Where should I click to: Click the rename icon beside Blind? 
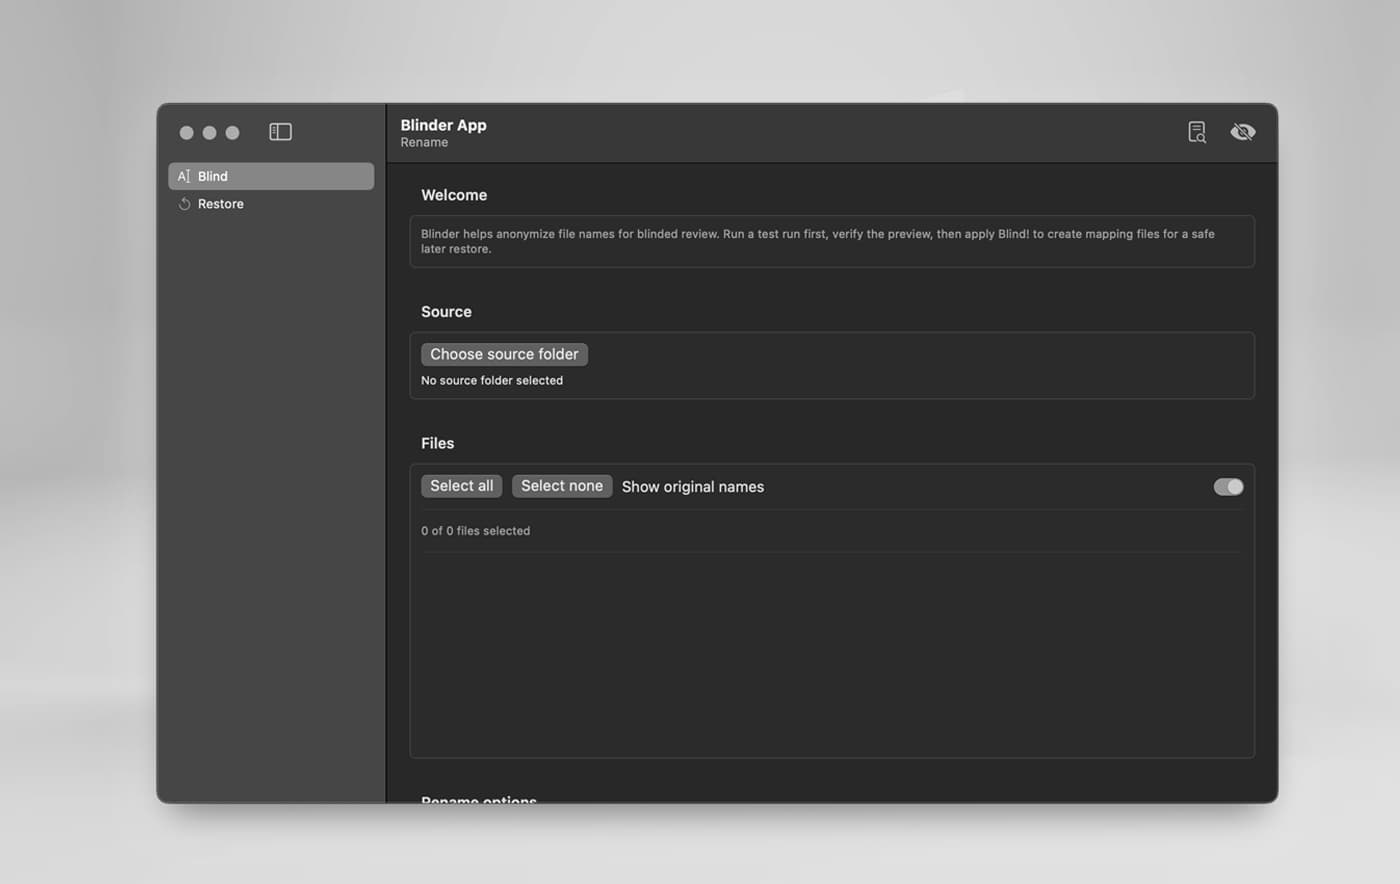pyautogui.click(x=184, y=176)
